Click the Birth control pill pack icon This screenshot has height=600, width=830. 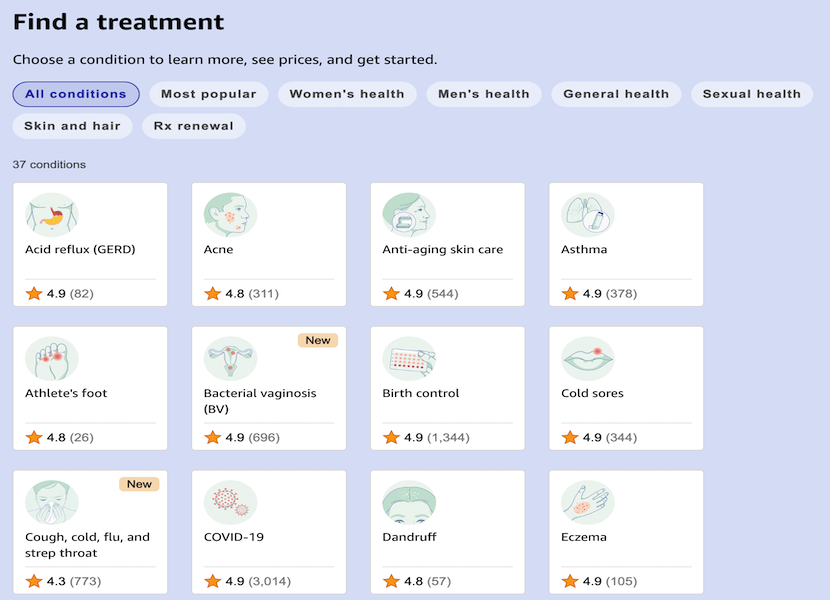409,358
